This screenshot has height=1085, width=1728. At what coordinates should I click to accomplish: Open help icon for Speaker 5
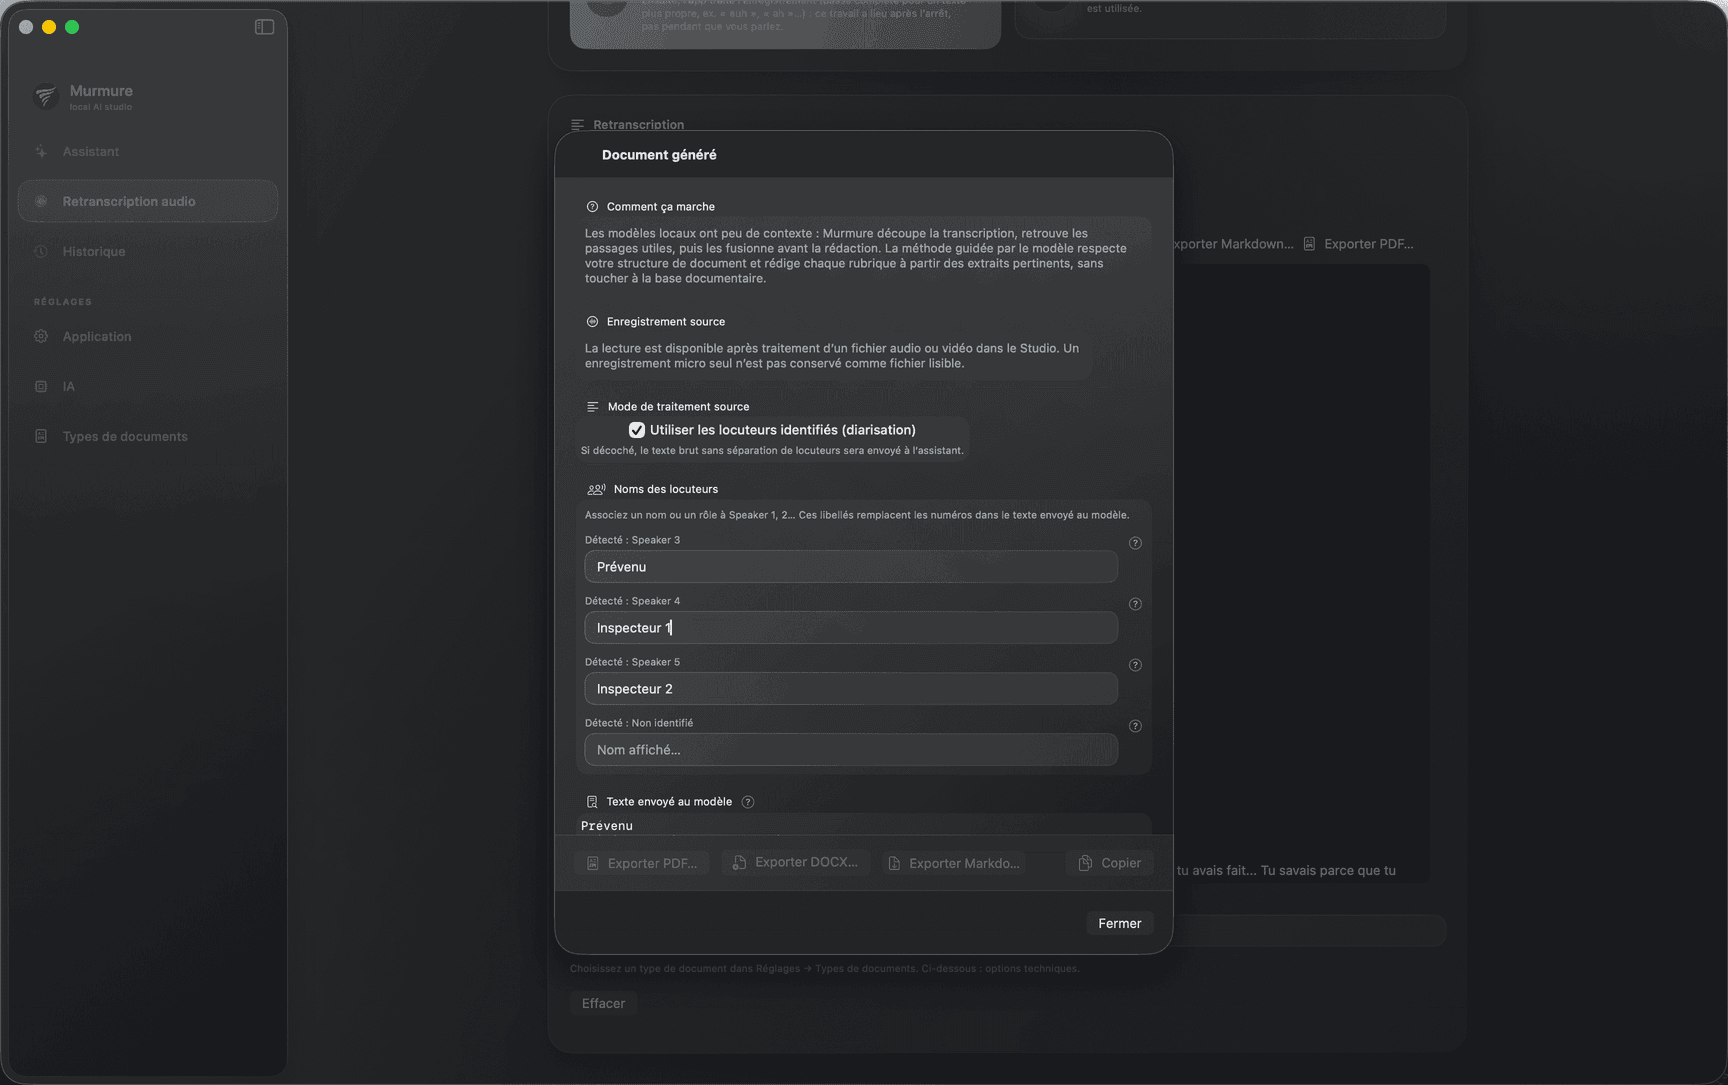click(1135, 666)
